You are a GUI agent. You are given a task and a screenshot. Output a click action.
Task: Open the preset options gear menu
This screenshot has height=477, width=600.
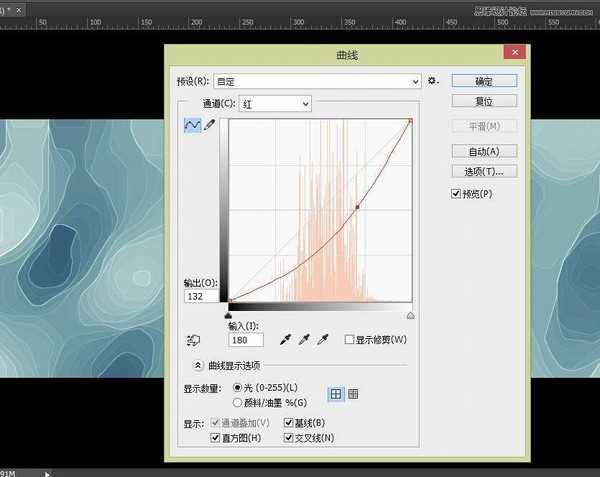click(432, 81)
